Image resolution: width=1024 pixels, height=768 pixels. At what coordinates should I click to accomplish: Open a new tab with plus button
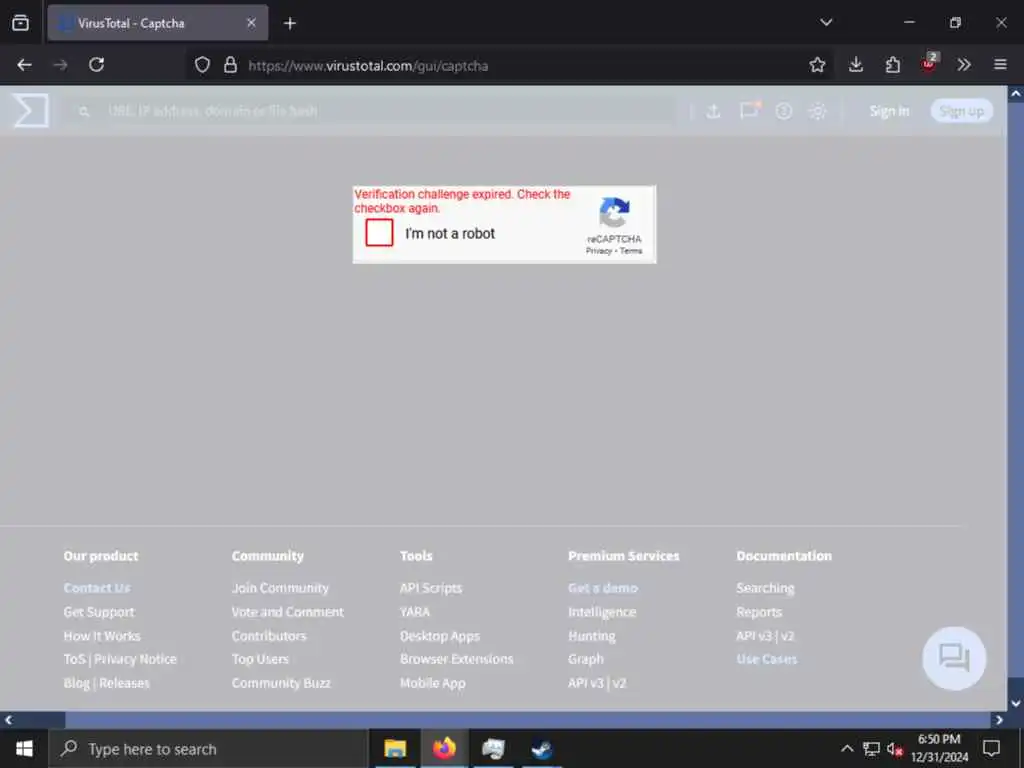290,24
